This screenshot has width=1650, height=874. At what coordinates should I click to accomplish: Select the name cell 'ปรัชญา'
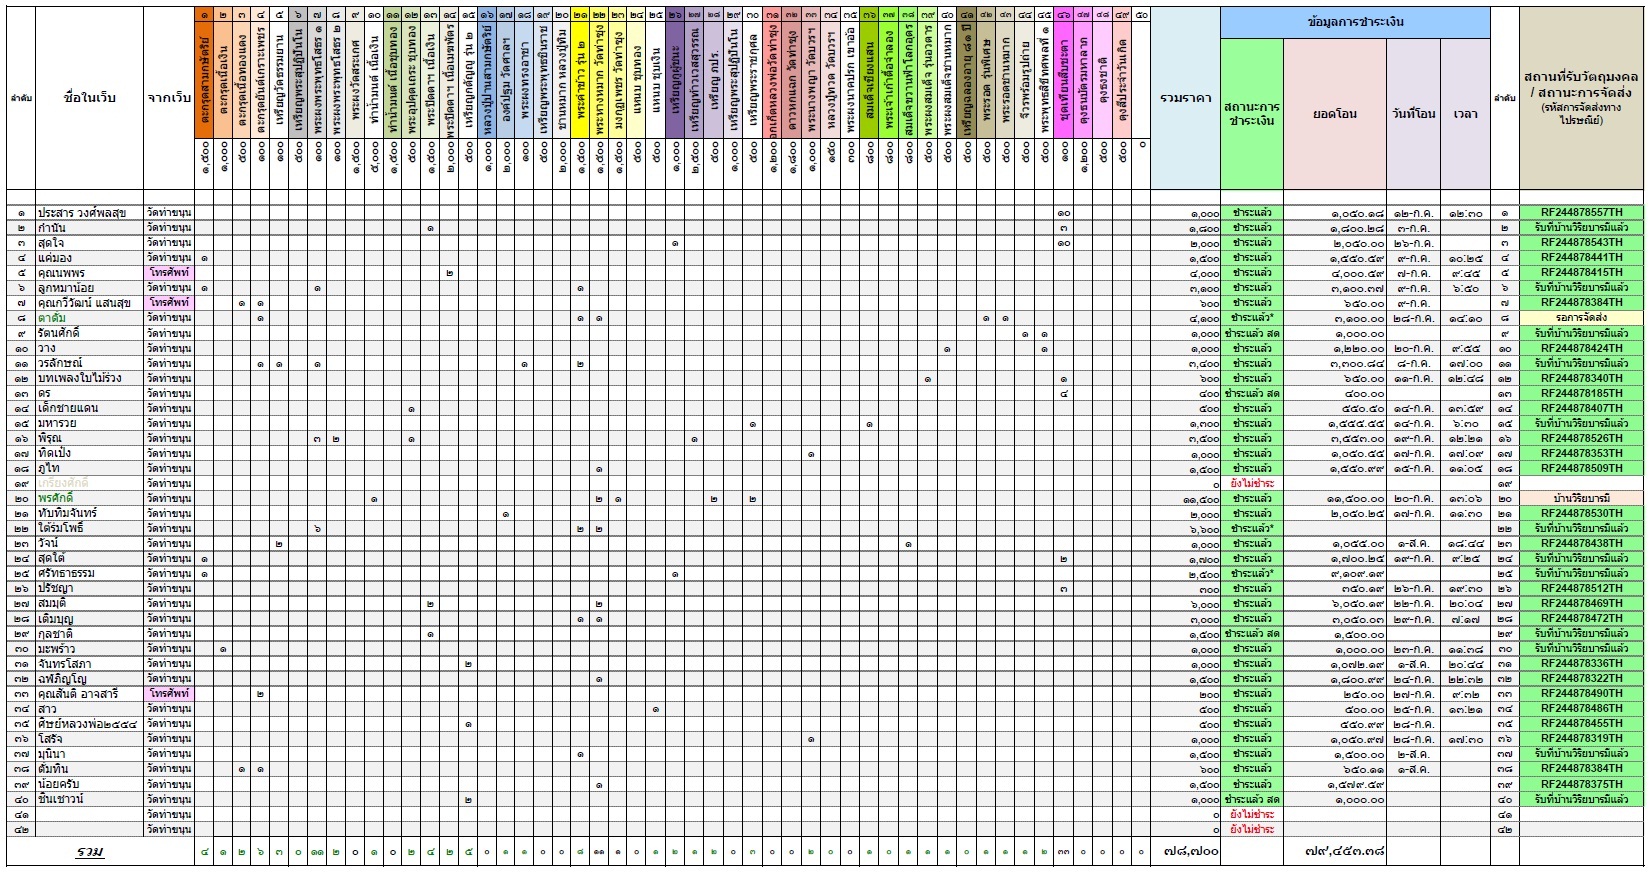coord(89,589)
